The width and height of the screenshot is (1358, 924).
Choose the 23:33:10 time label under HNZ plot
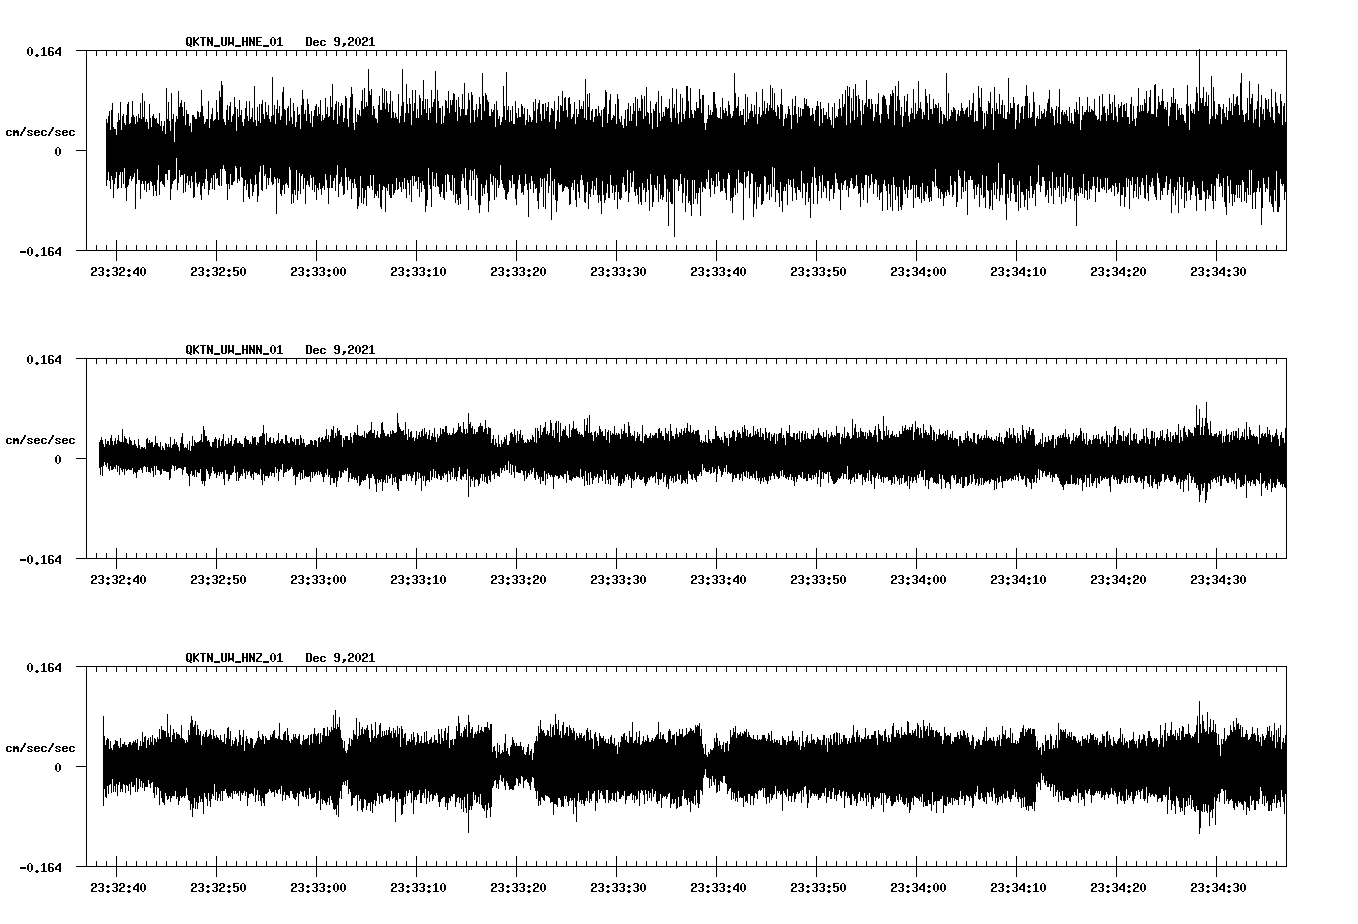pyautogui.click(x=418, y=887)
